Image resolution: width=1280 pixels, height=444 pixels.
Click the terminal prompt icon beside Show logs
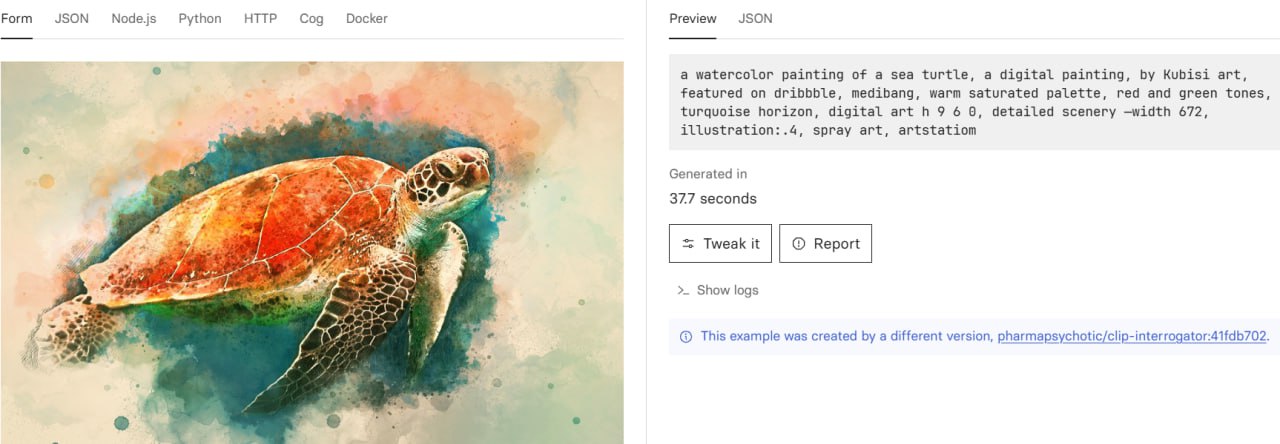click(683, 290)
